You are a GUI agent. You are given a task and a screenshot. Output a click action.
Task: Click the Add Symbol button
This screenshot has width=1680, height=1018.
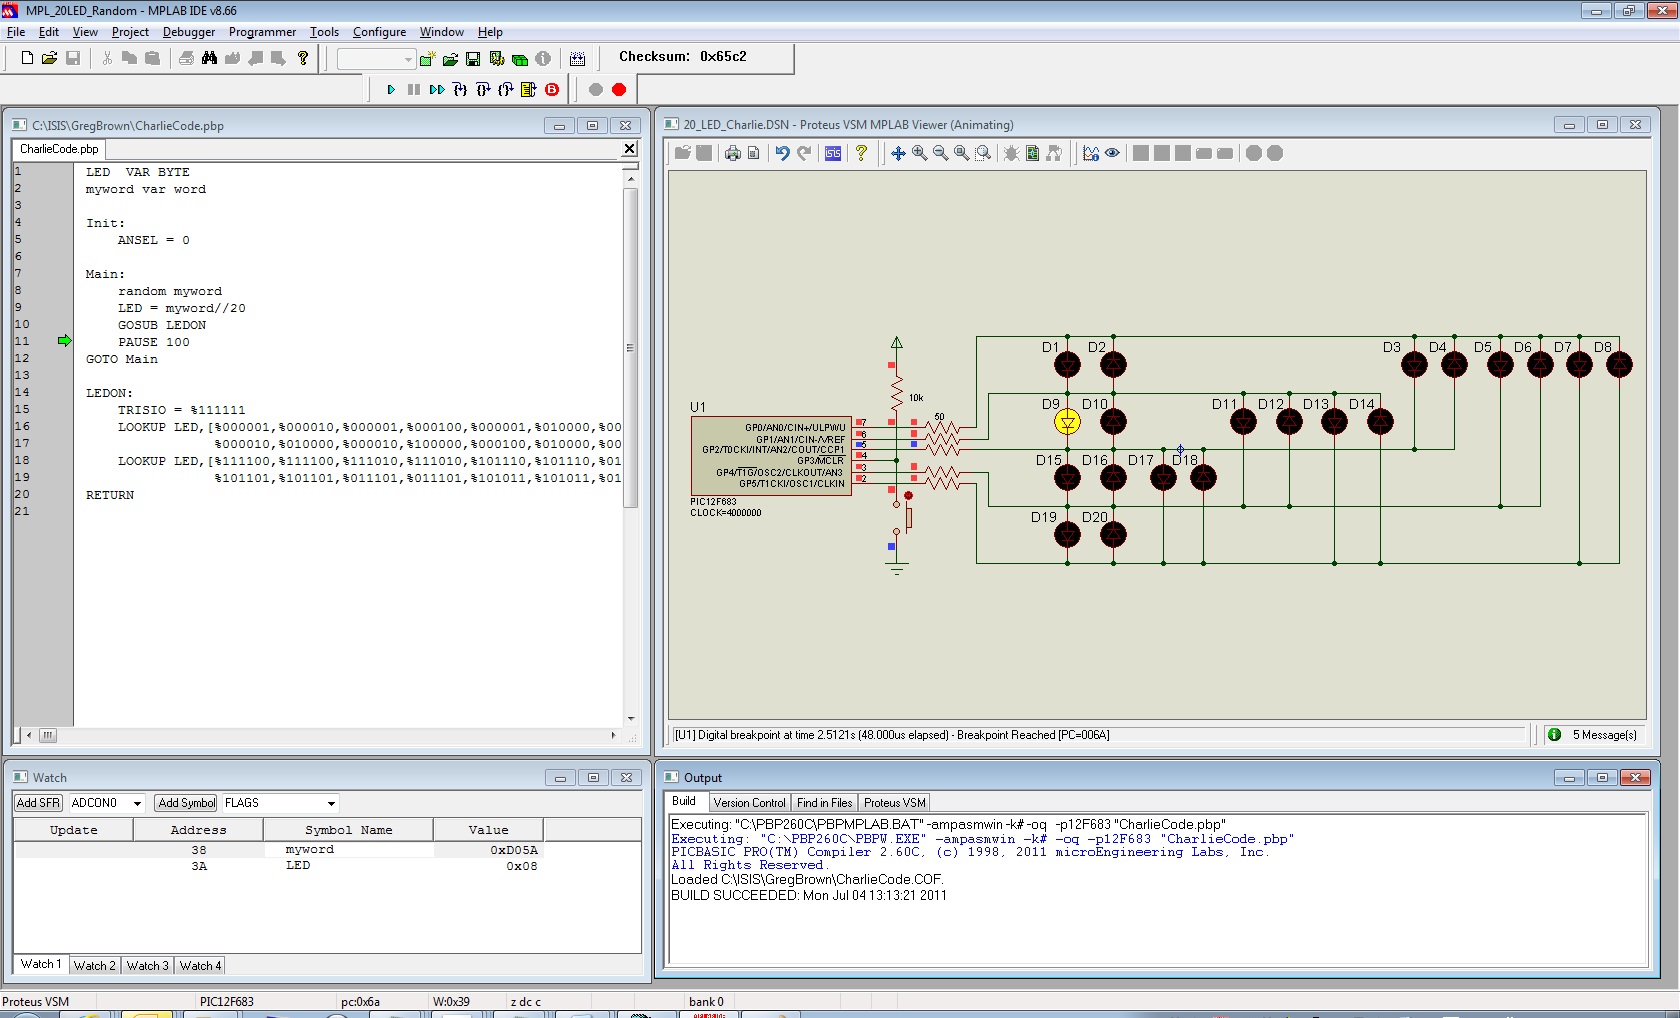click(186, 803)
